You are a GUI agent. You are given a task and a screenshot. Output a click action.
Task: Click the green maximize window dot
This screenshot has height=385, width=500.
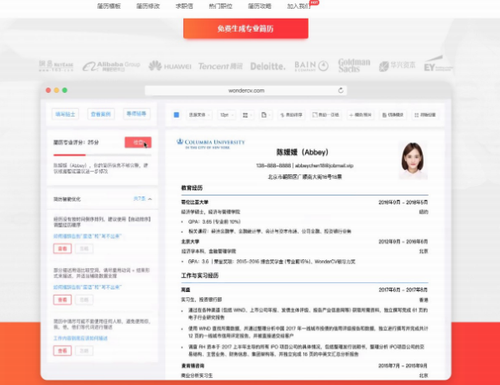pos(65,90)
